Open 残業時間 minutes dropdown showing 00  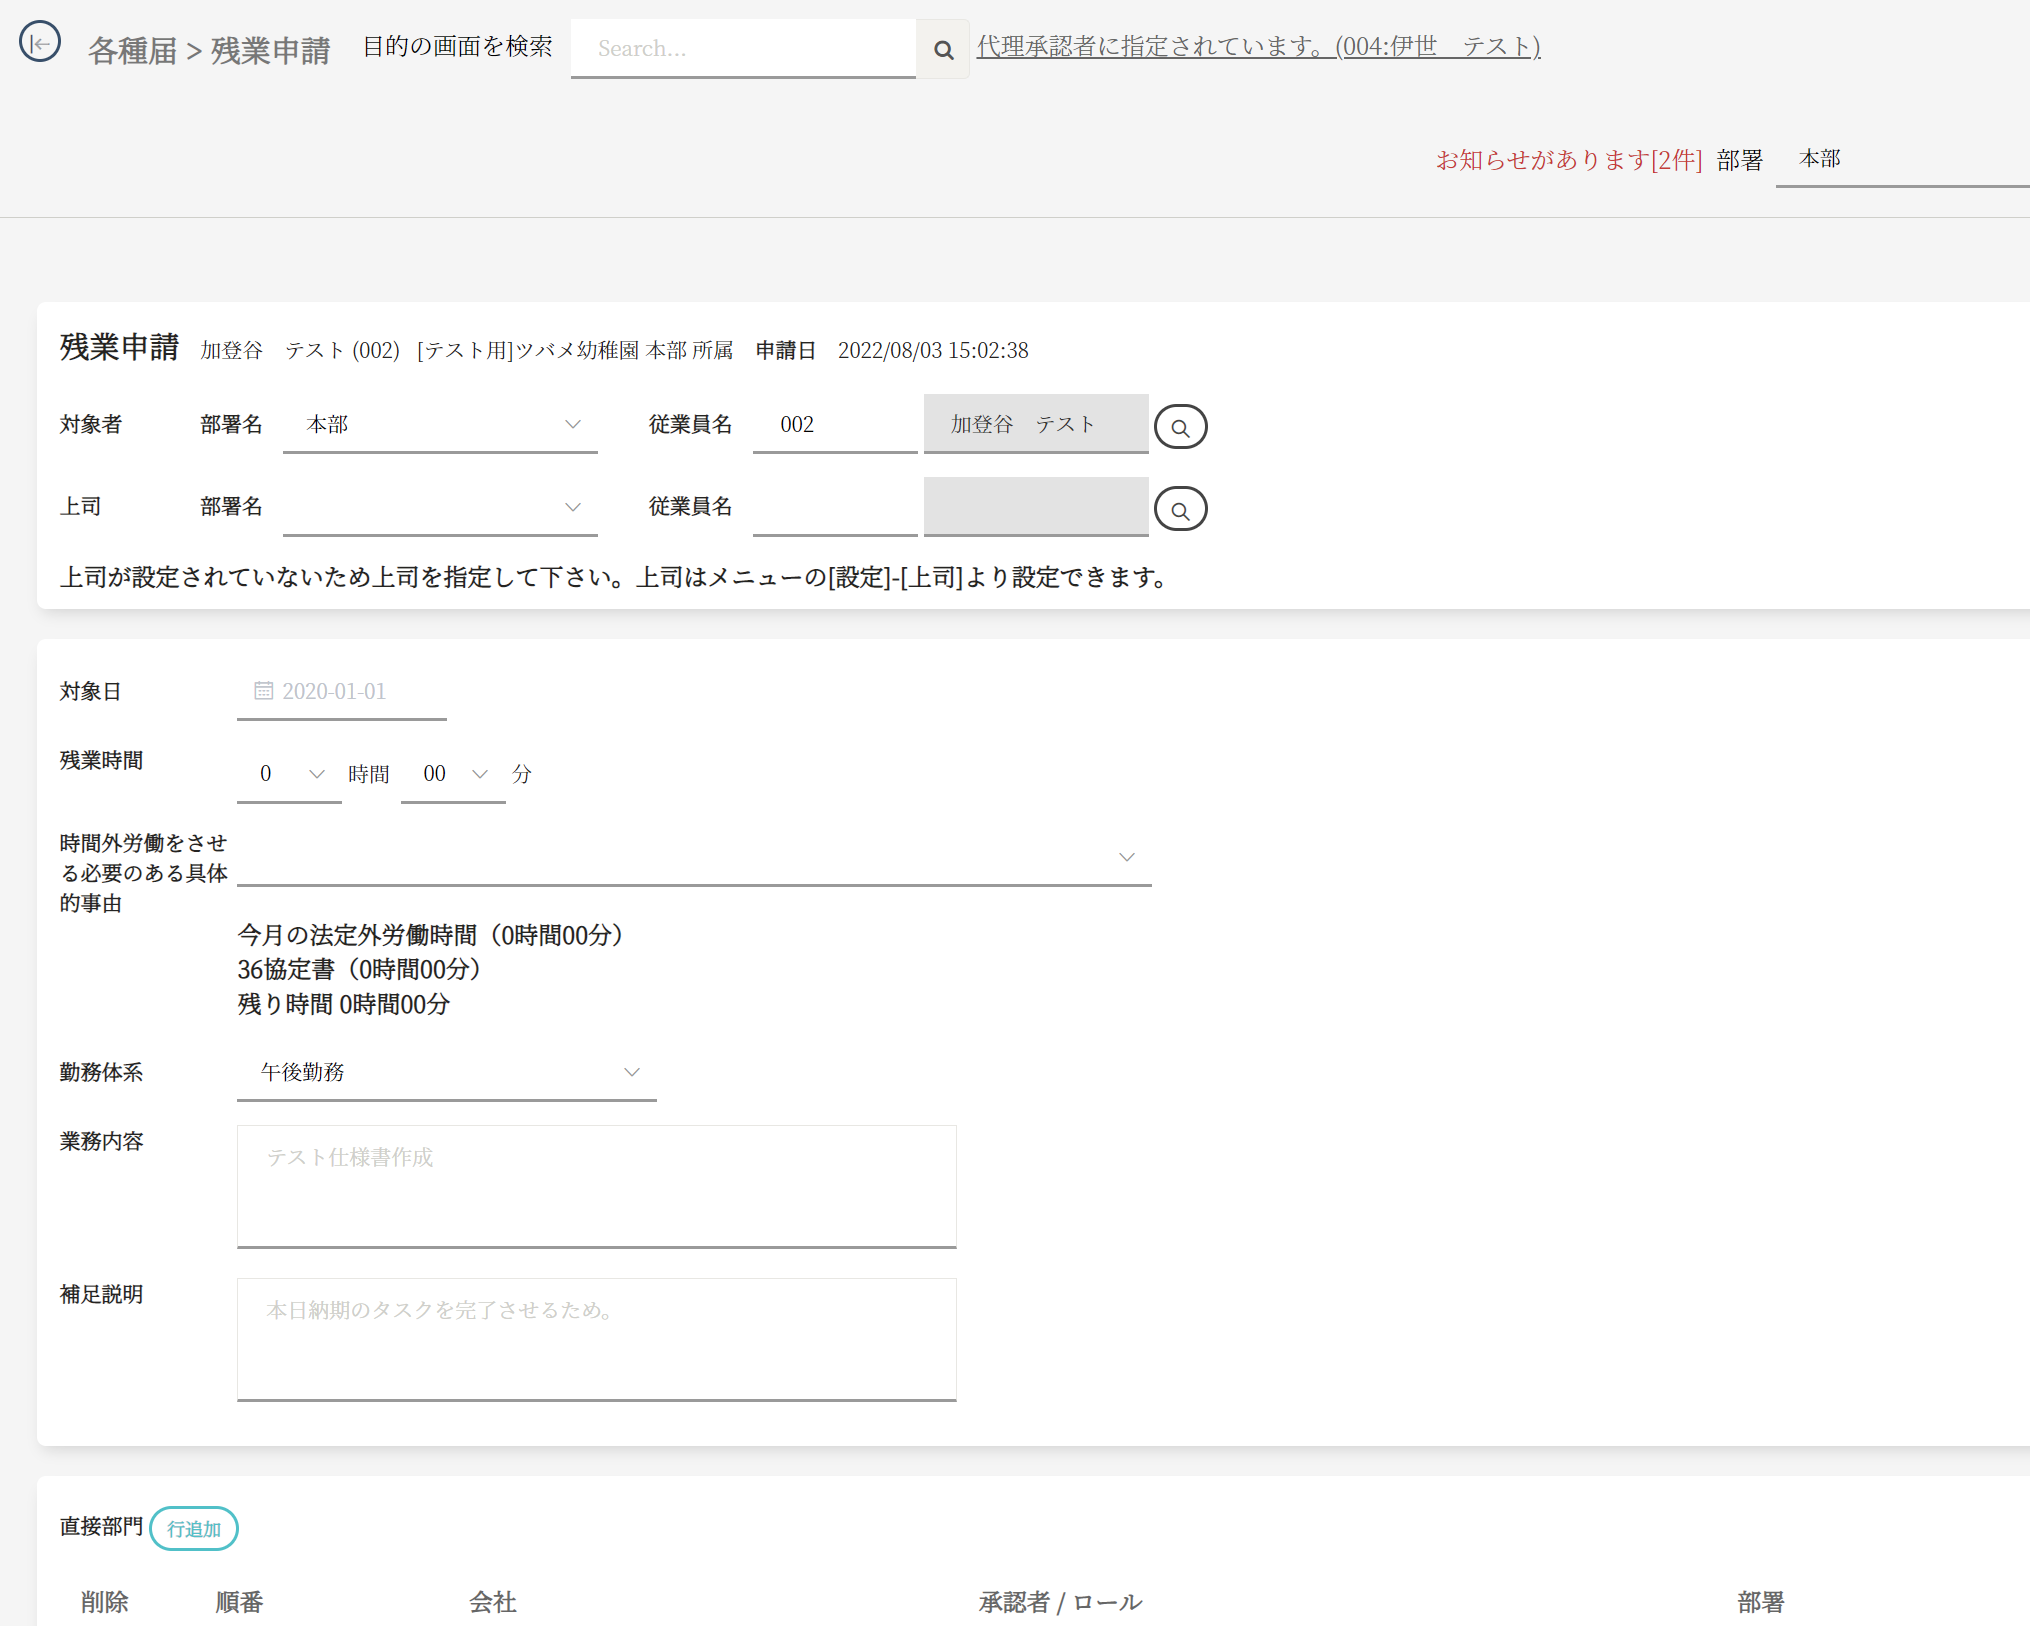pos(453,774)
